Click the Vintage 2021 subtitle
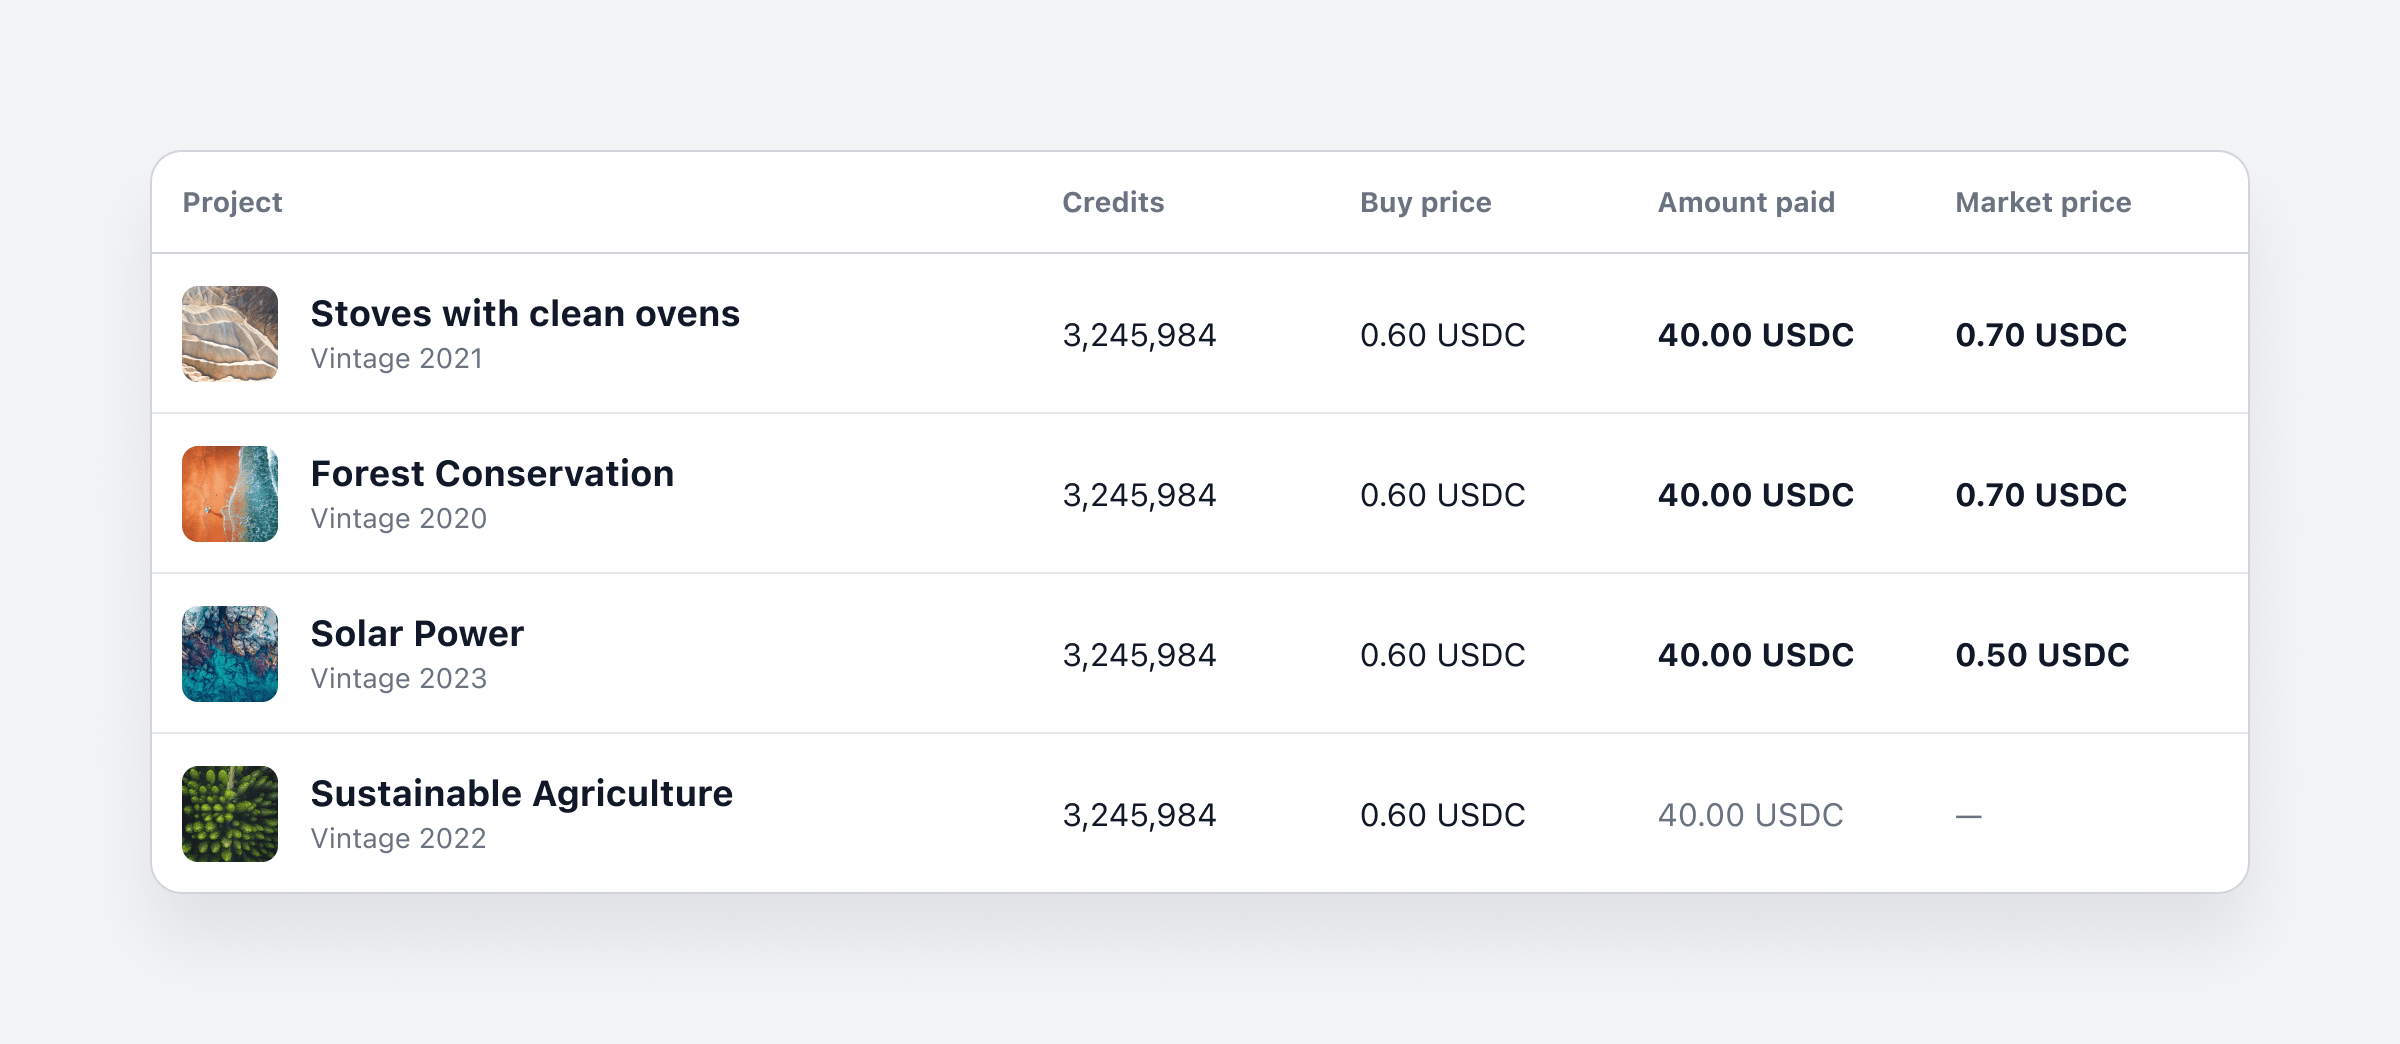This screenshot has width=2400, height=1044. (397, 359)
